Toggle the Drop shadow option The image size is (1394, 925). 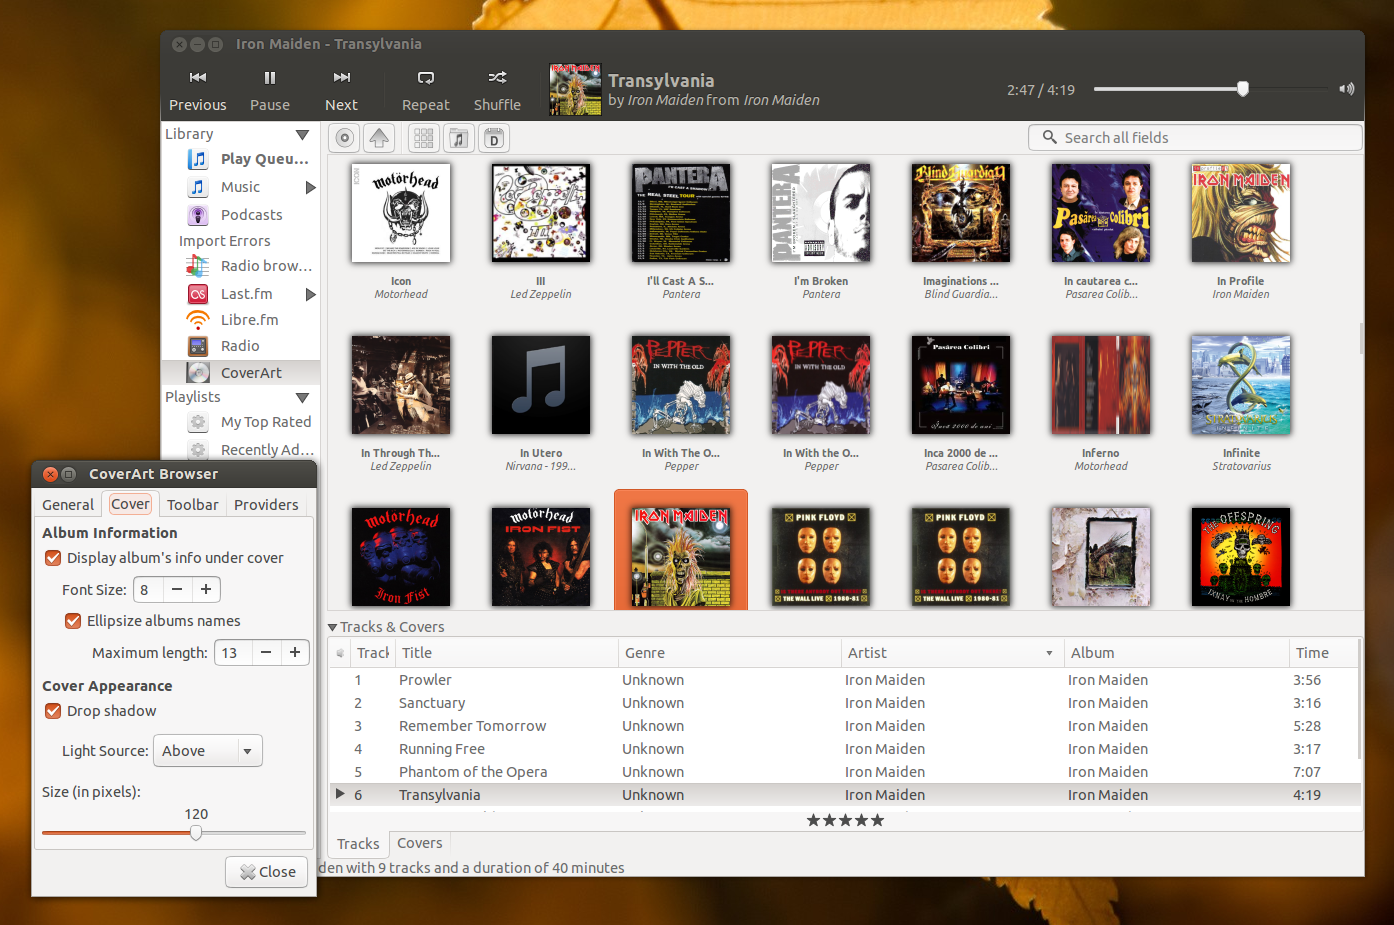pyautogui.click(x=52, y=711)
